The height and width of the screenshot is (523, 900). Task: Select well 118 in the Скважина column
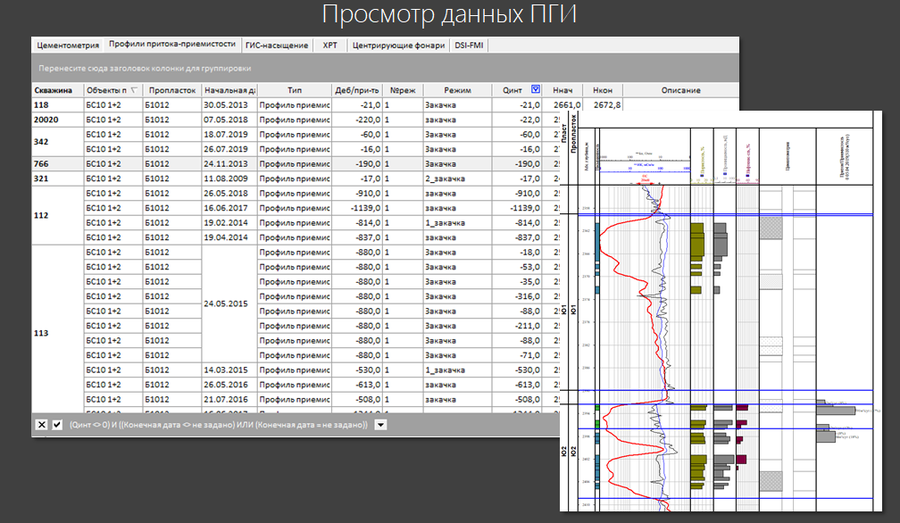57,105
